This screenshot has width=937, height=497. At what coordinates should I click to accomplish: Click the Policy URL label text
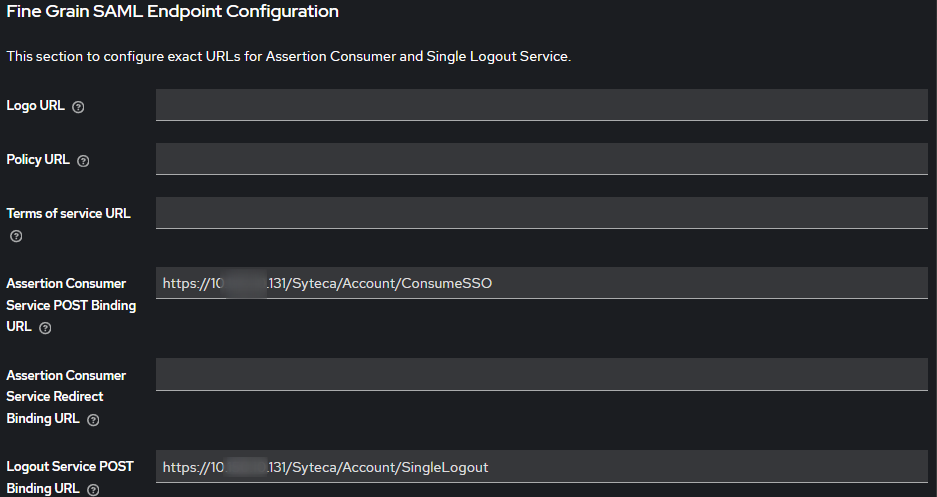click(x=38, y=160)
